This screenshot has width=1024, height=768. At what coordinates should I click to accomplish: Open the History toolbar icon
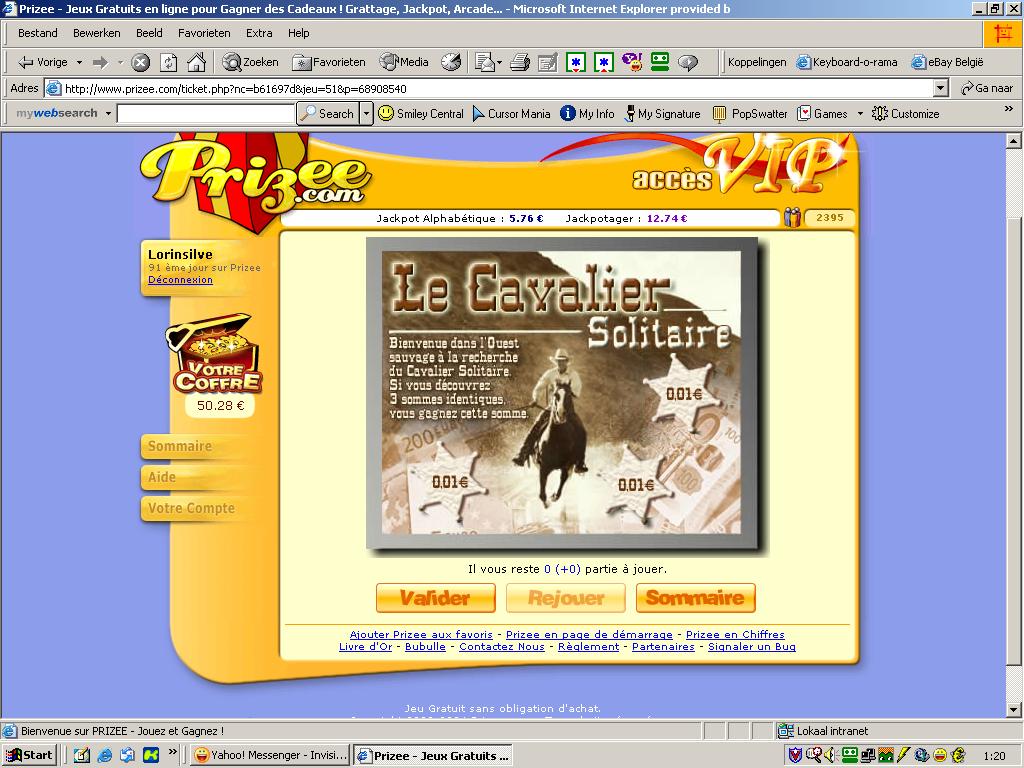click(x=451, y=63)
